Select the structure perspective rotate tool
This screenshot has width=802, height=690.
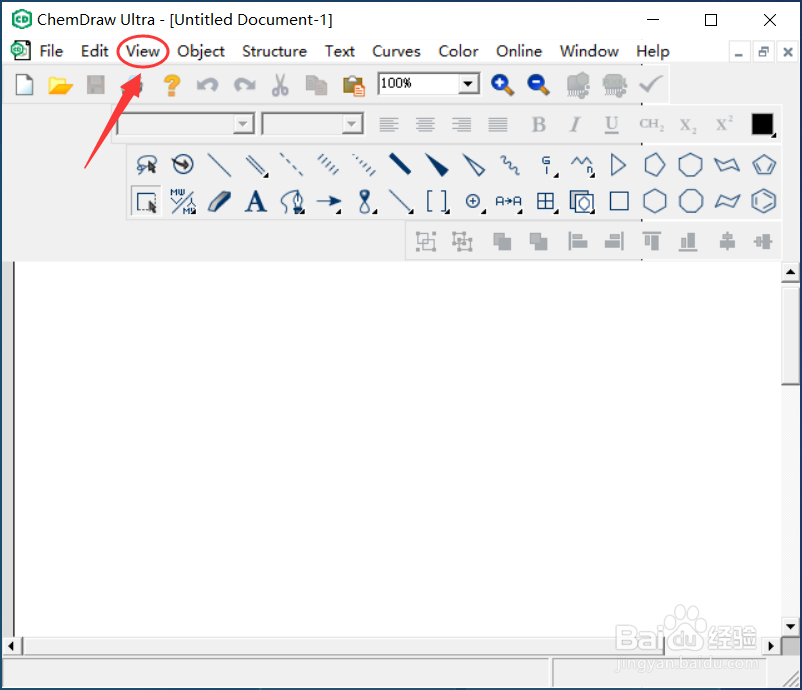point(183,165)
